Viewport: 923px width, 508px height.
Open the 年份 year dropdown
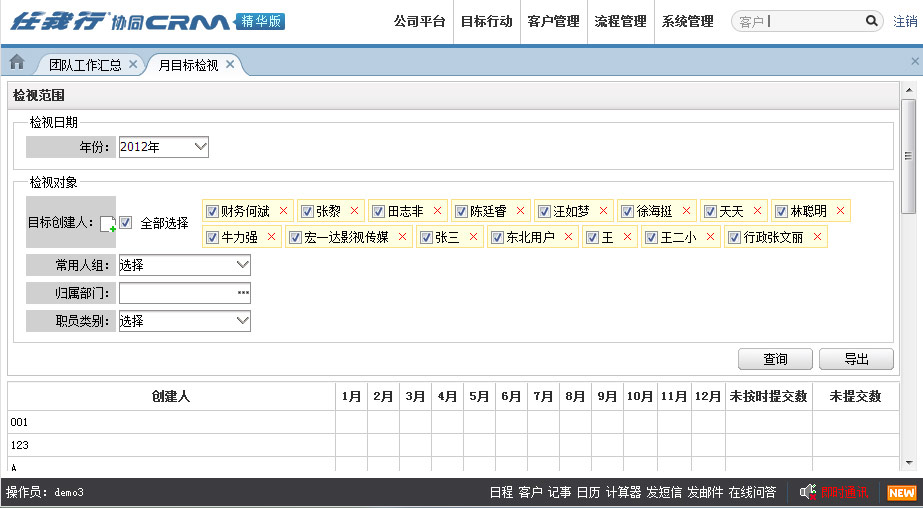pyautogui.click(x=163, y=147)
